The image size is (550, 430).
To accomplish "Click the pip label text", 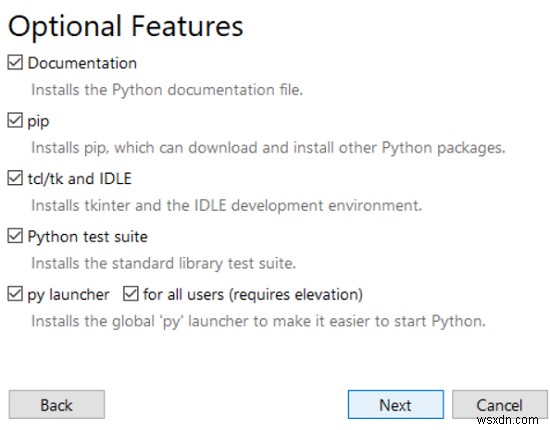I will pos(38,122).
